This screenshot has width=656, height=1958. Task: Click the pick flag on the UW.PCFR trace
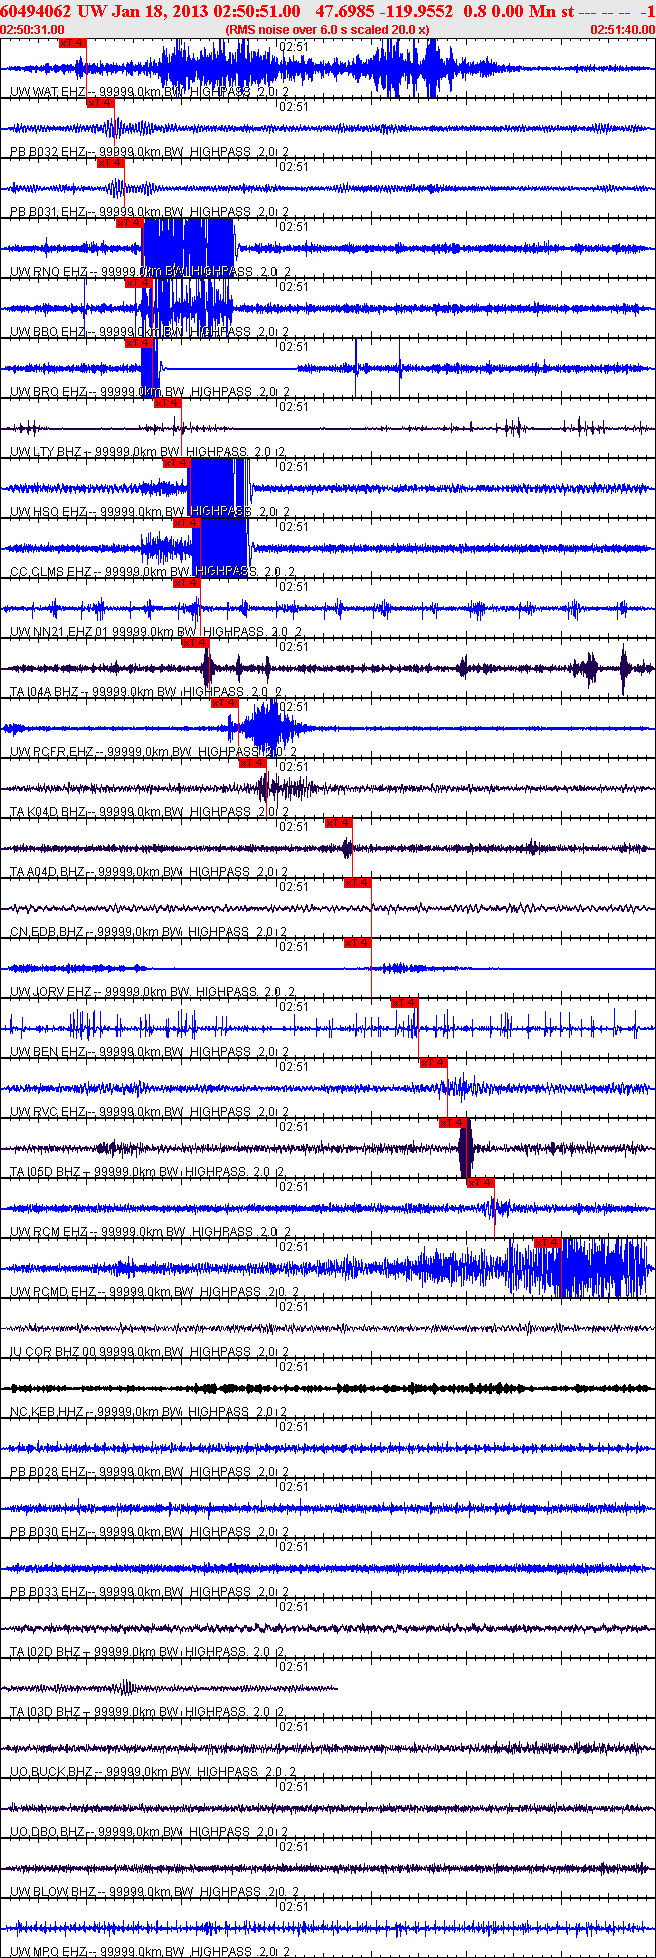coord(225,703)
